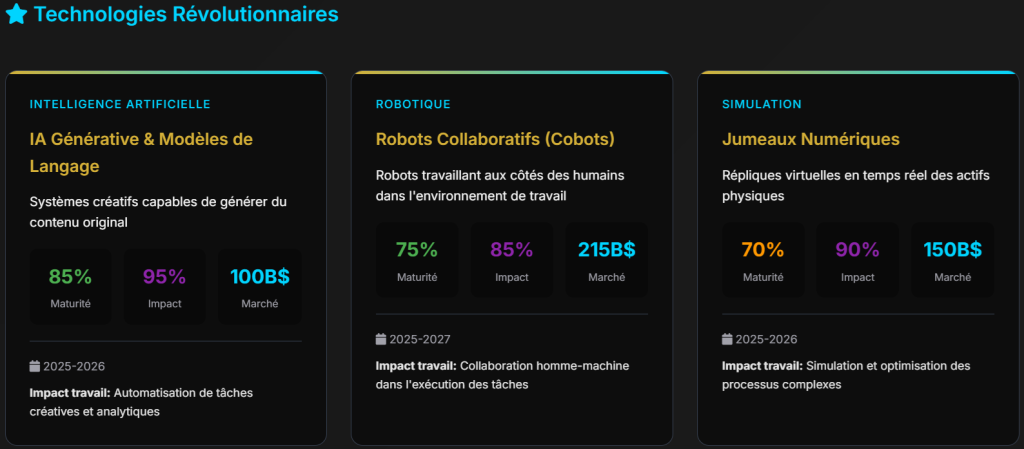Click the 75% Maturité stat in Cobots card

point(417,260)
